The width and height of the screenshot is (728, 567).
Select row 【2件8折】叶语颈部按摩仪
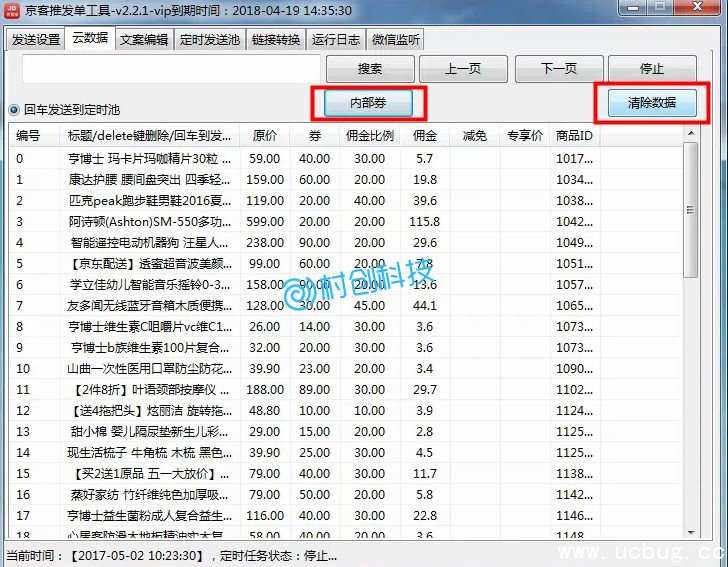tap(346, 390)
